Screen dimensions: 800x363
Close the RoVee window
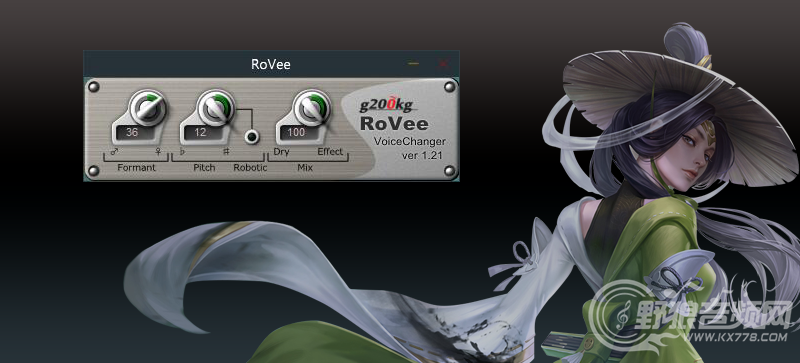[x=443, y=64]
